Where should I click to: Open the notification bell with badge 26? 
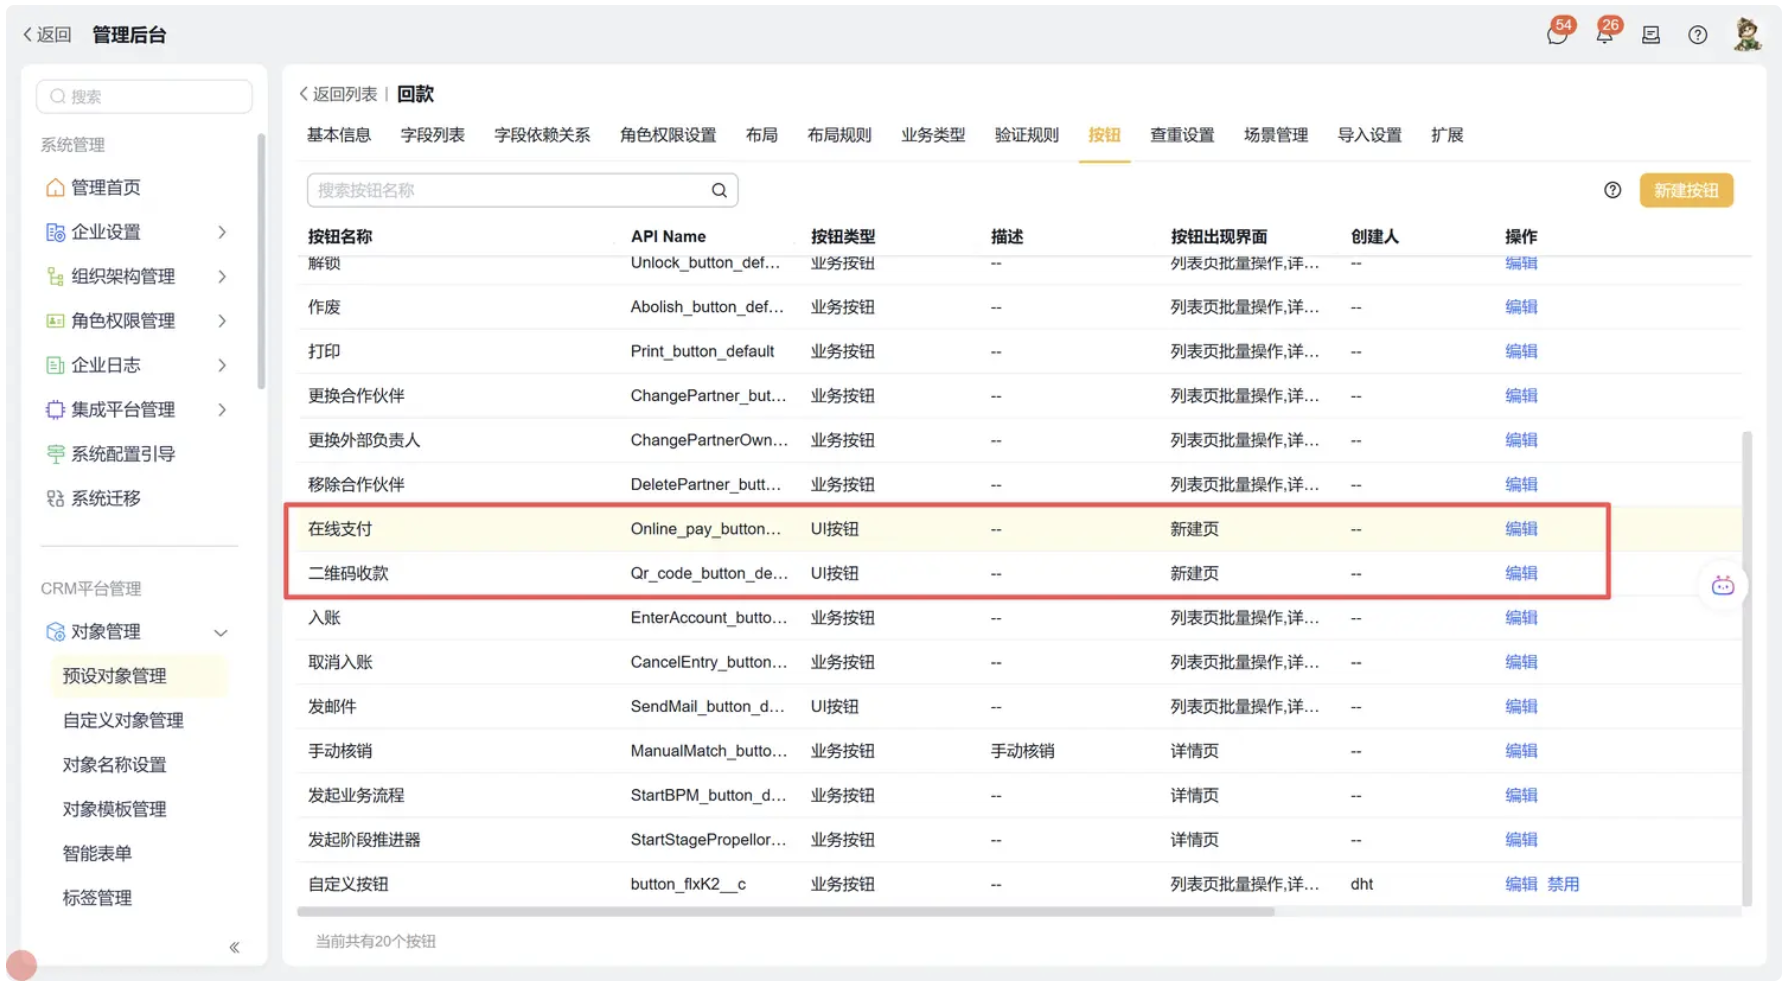[1604, 35]
